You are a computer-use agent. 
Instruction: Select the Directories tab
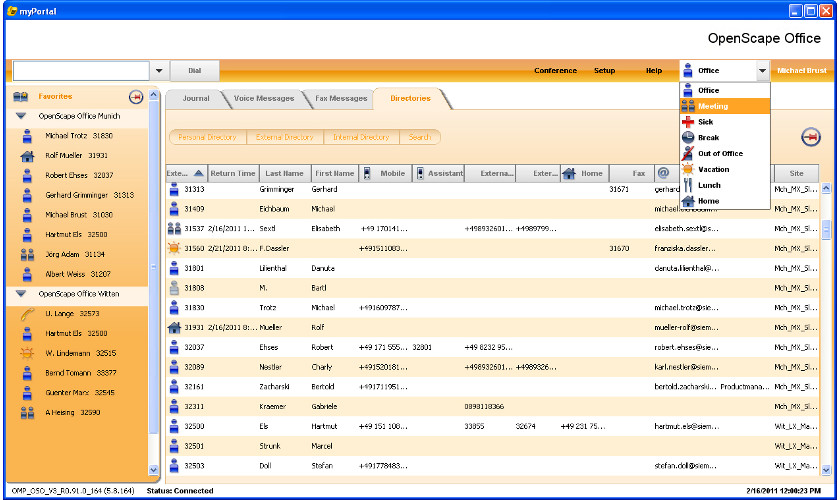click(x=410, y=99)
